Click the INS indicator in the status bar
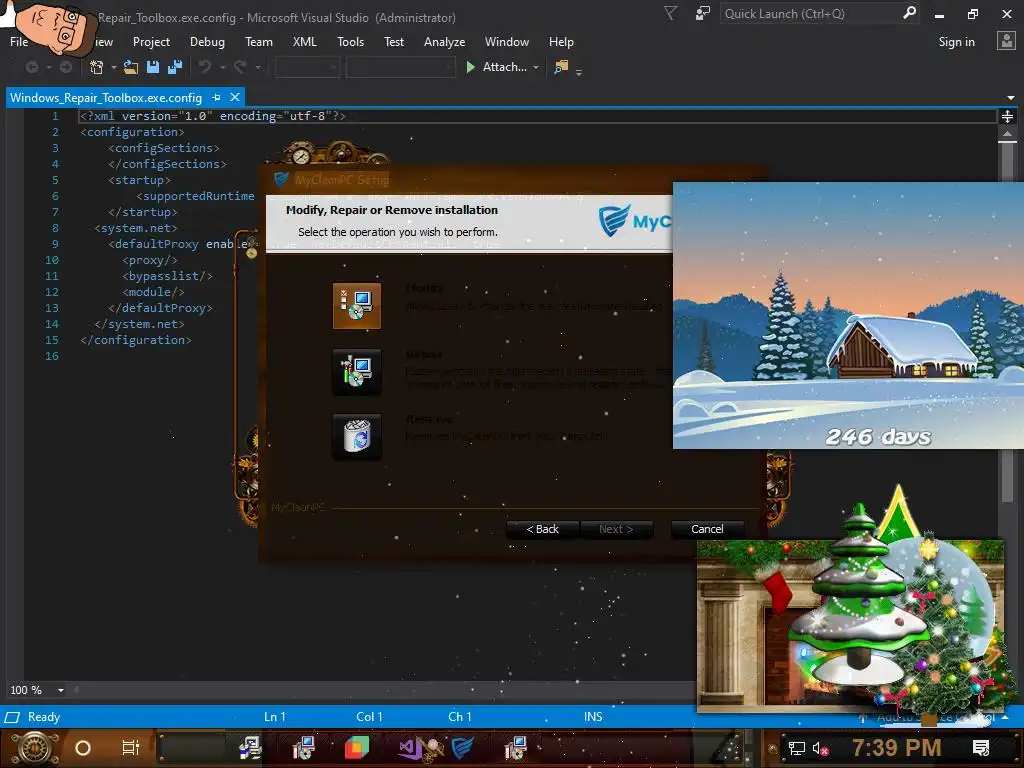 (x=593, y=717)
